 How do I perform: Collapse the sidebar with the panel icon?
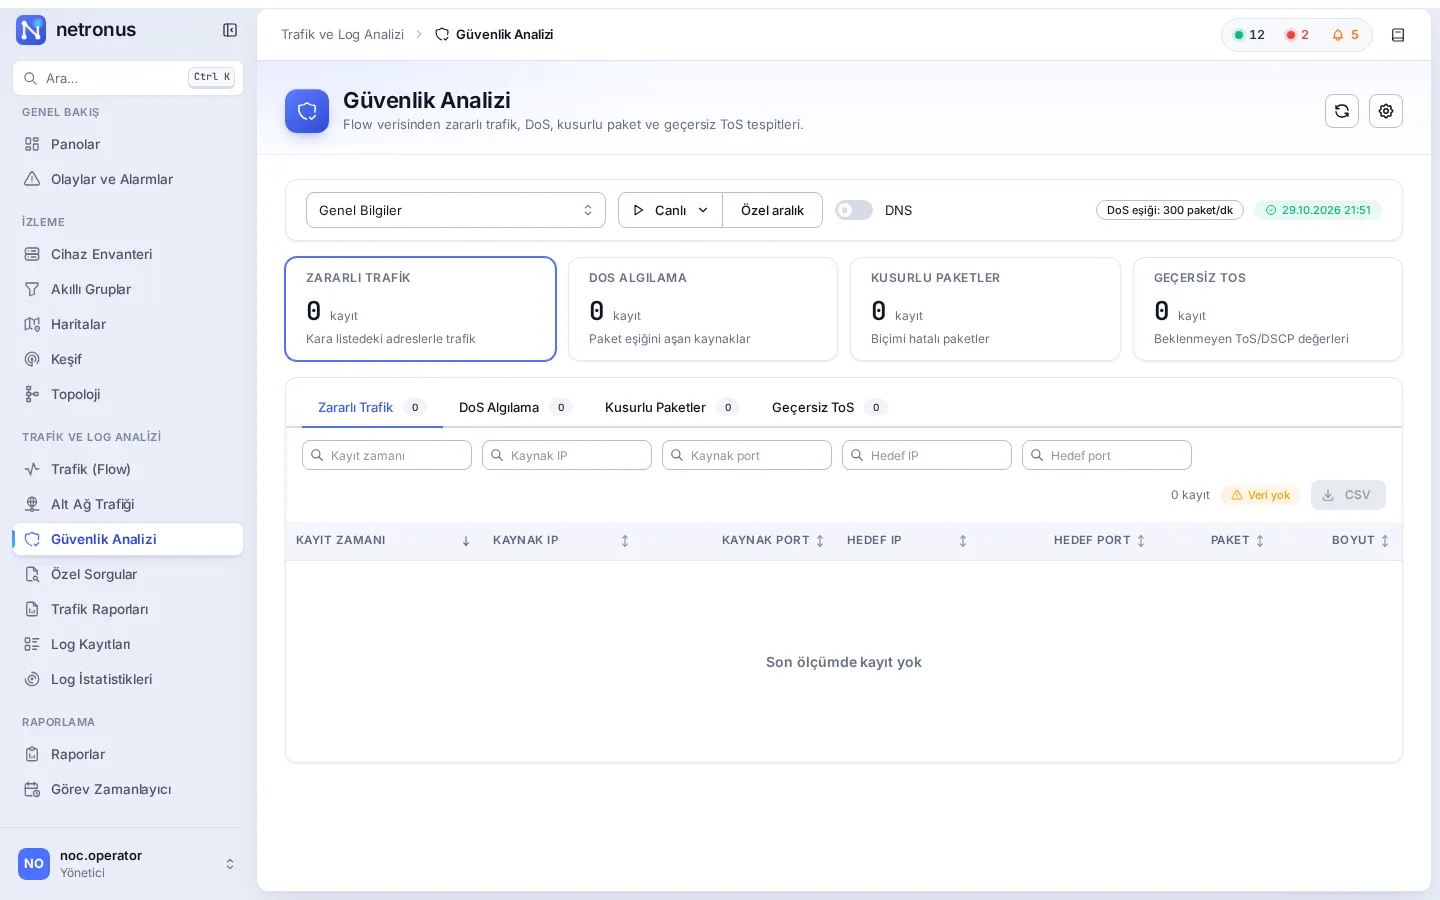pyautogui.click(x=230, y=30)
